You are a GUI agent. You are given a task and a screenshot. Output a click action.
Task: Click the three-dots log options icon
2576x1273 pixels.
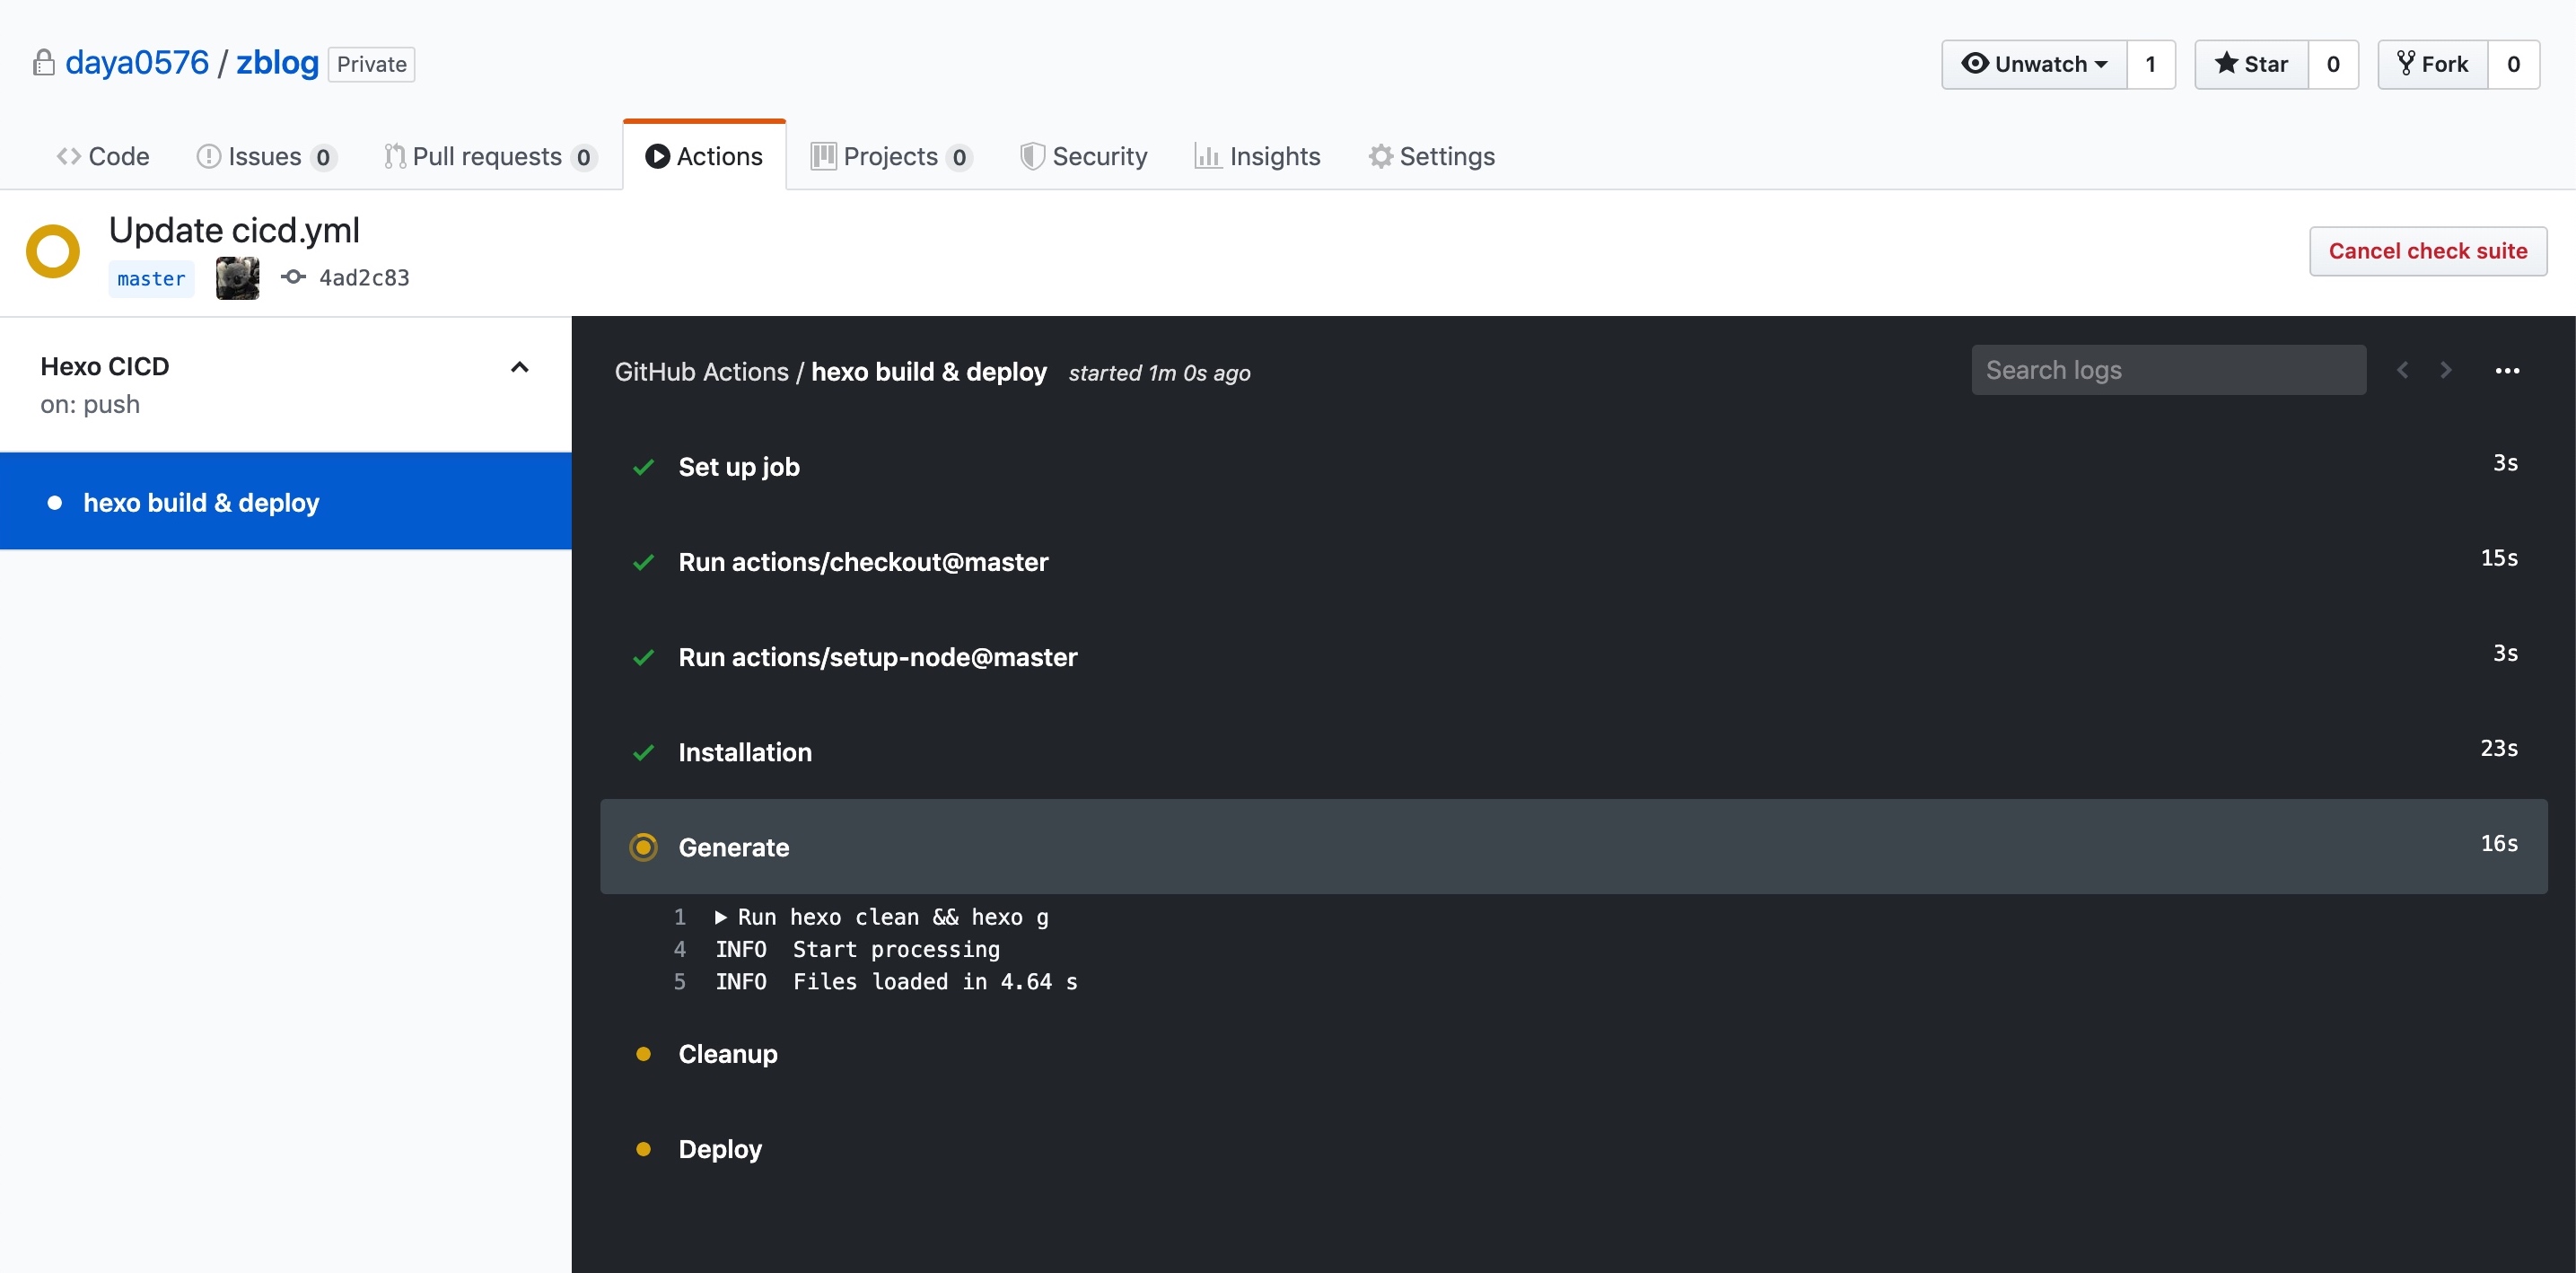click(2507, 371)
